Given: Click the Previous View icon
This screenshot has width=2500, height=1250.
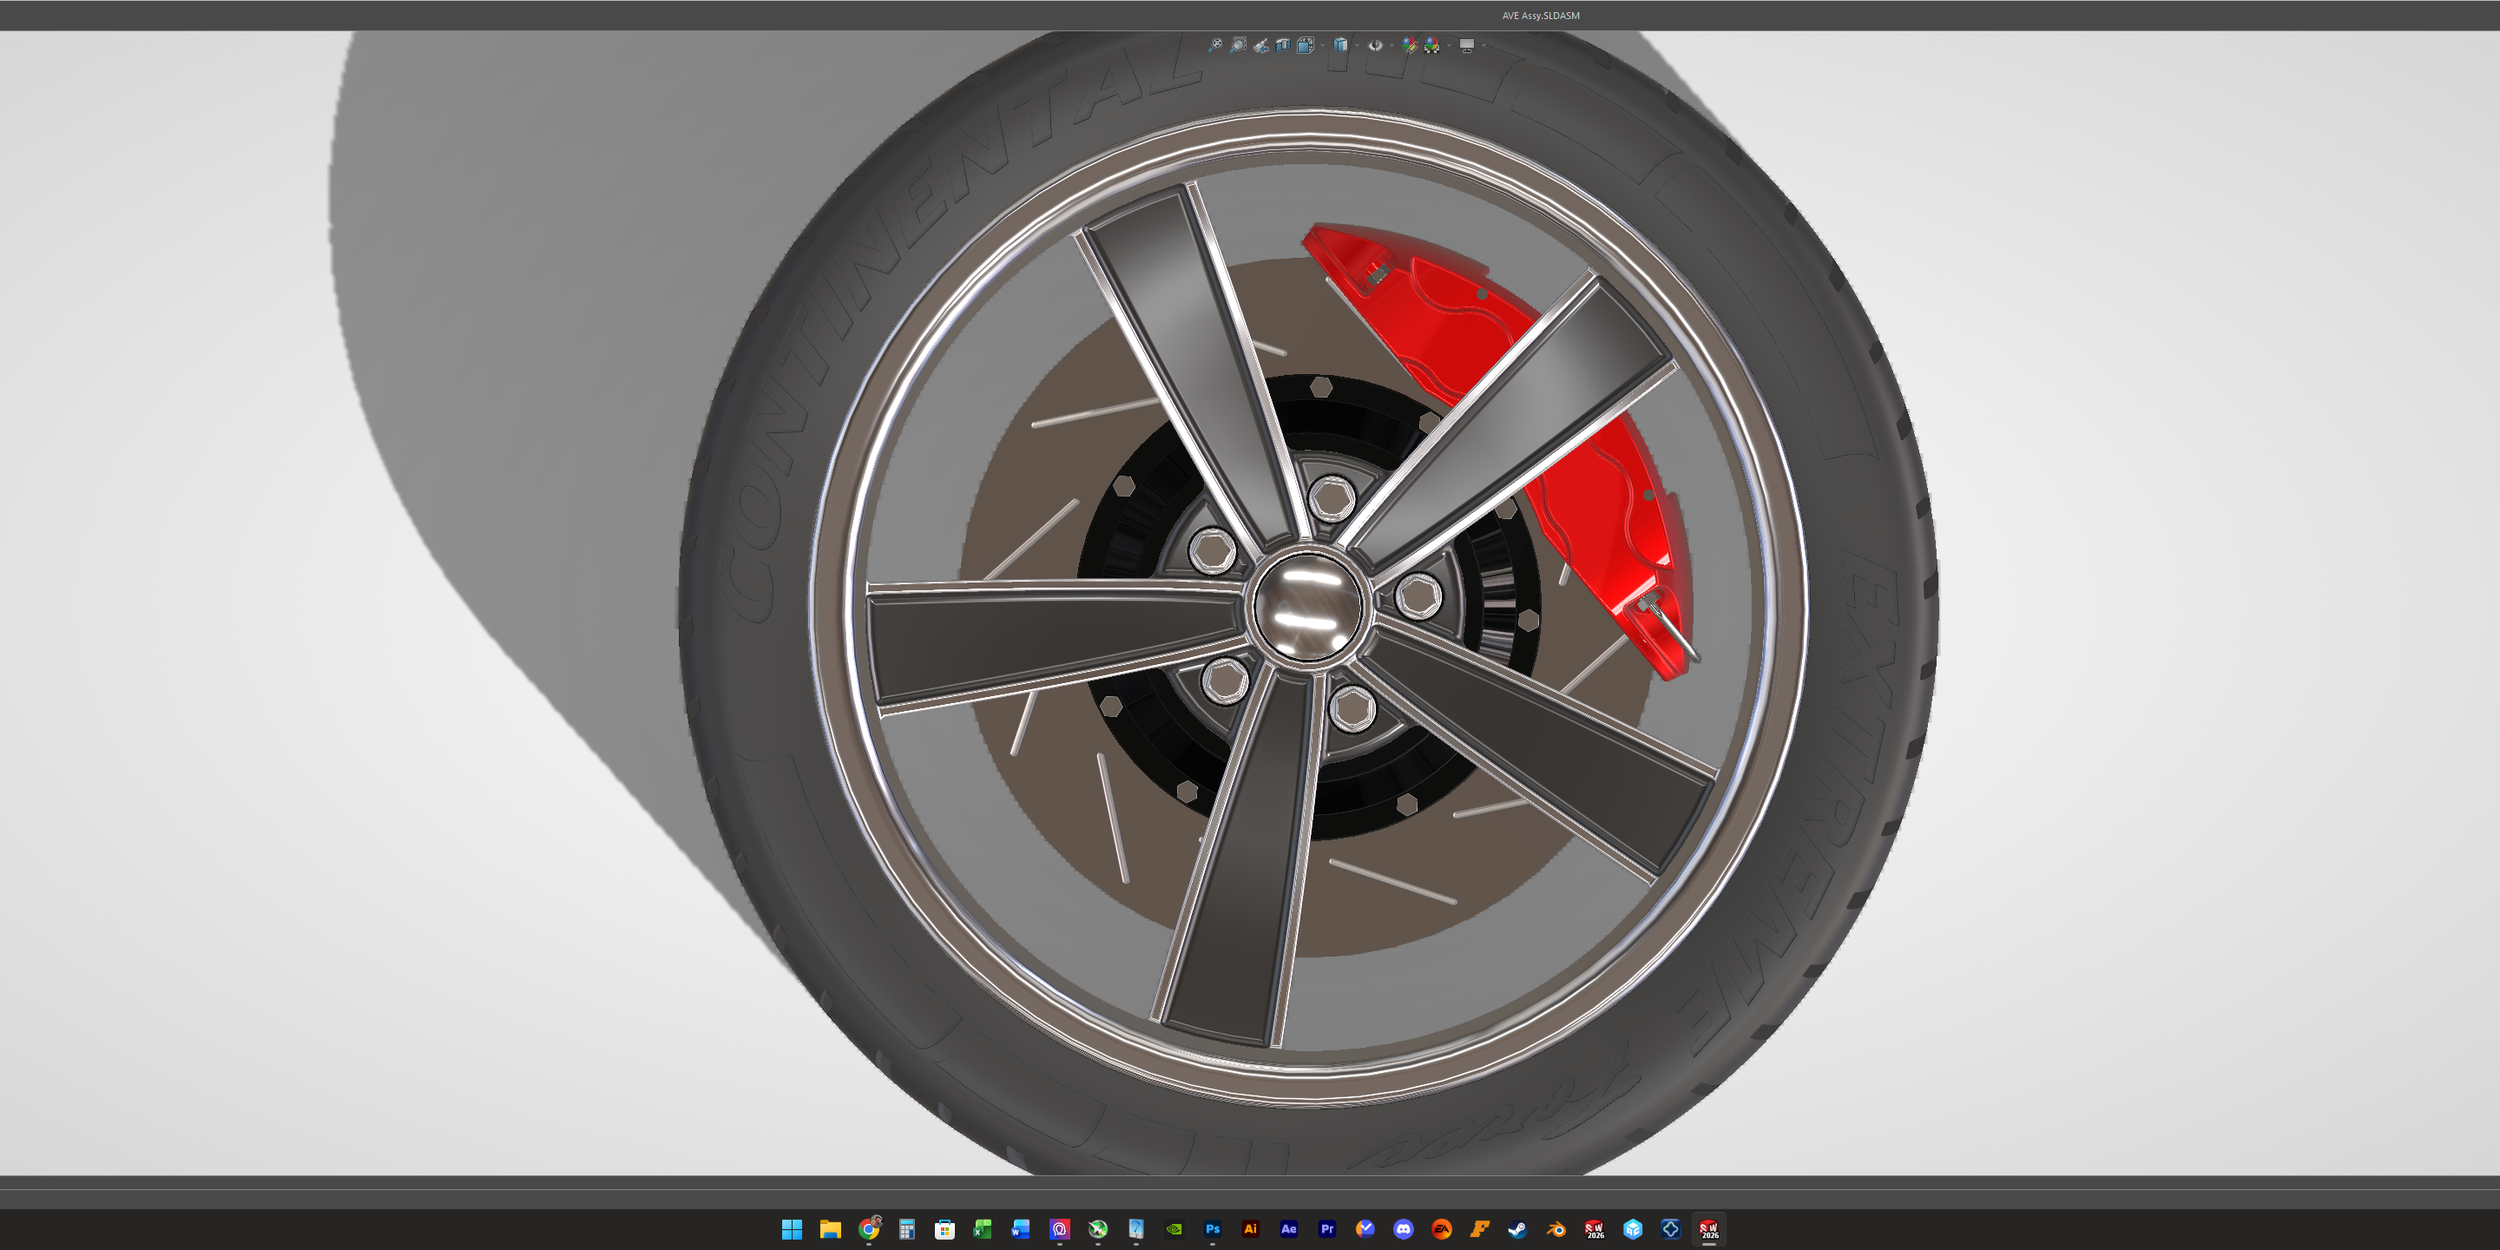Looking at the screenshot, I should point(1261,45).
